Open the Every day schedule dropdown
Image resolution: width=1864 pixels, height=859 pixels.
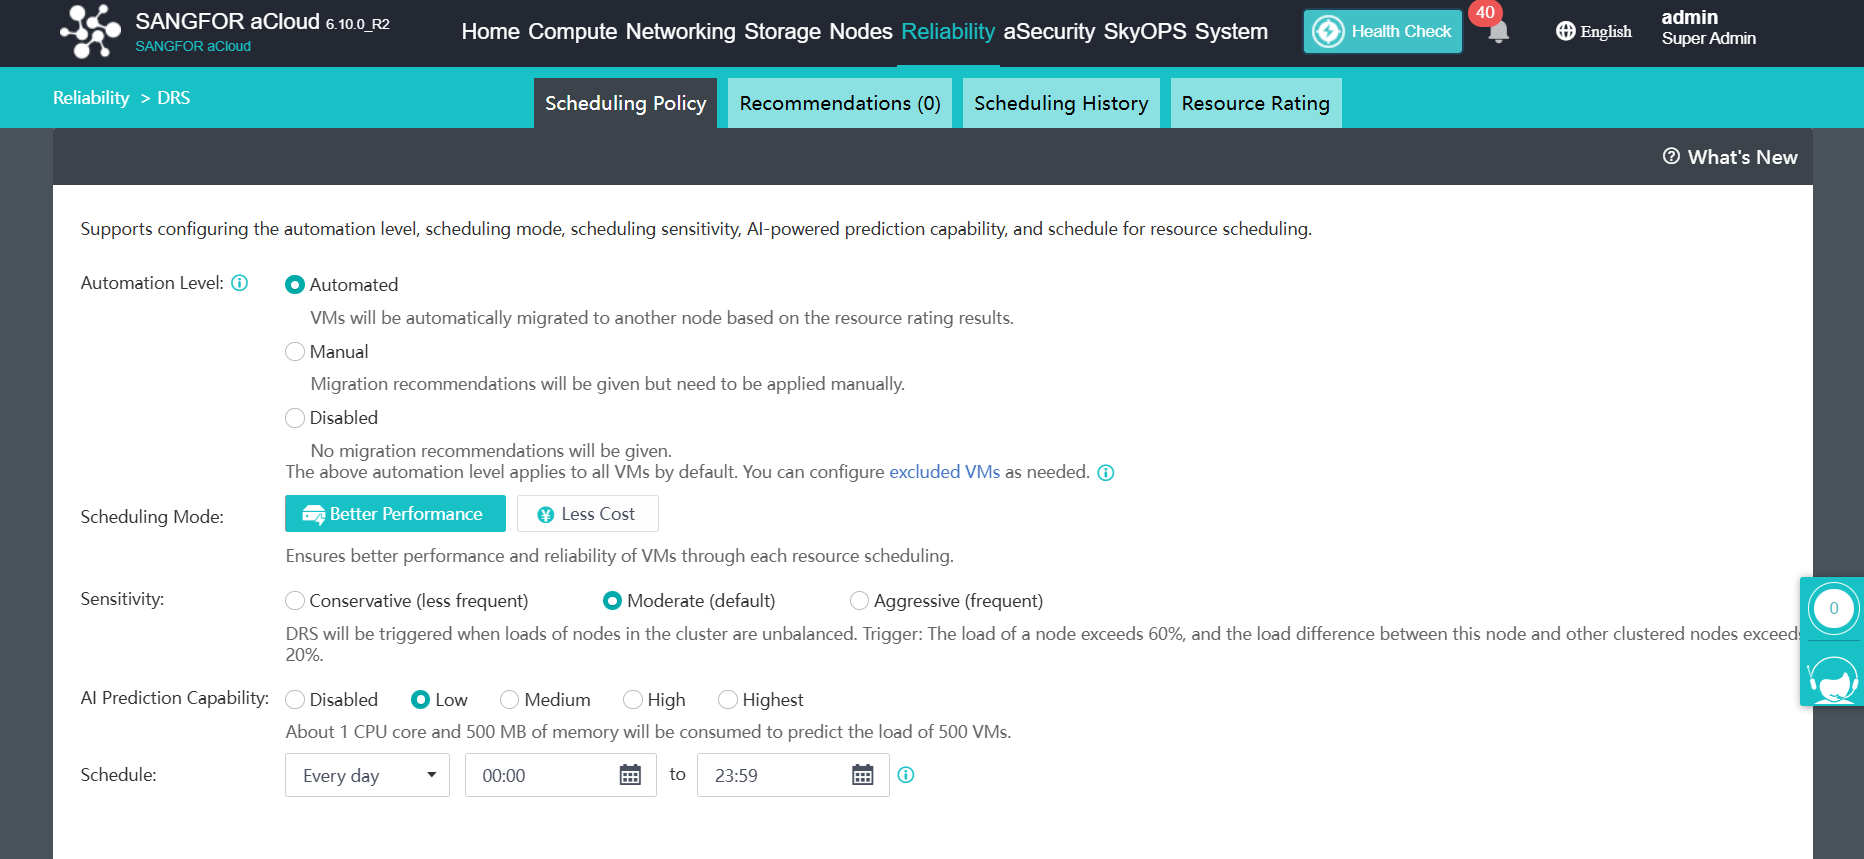367,775
